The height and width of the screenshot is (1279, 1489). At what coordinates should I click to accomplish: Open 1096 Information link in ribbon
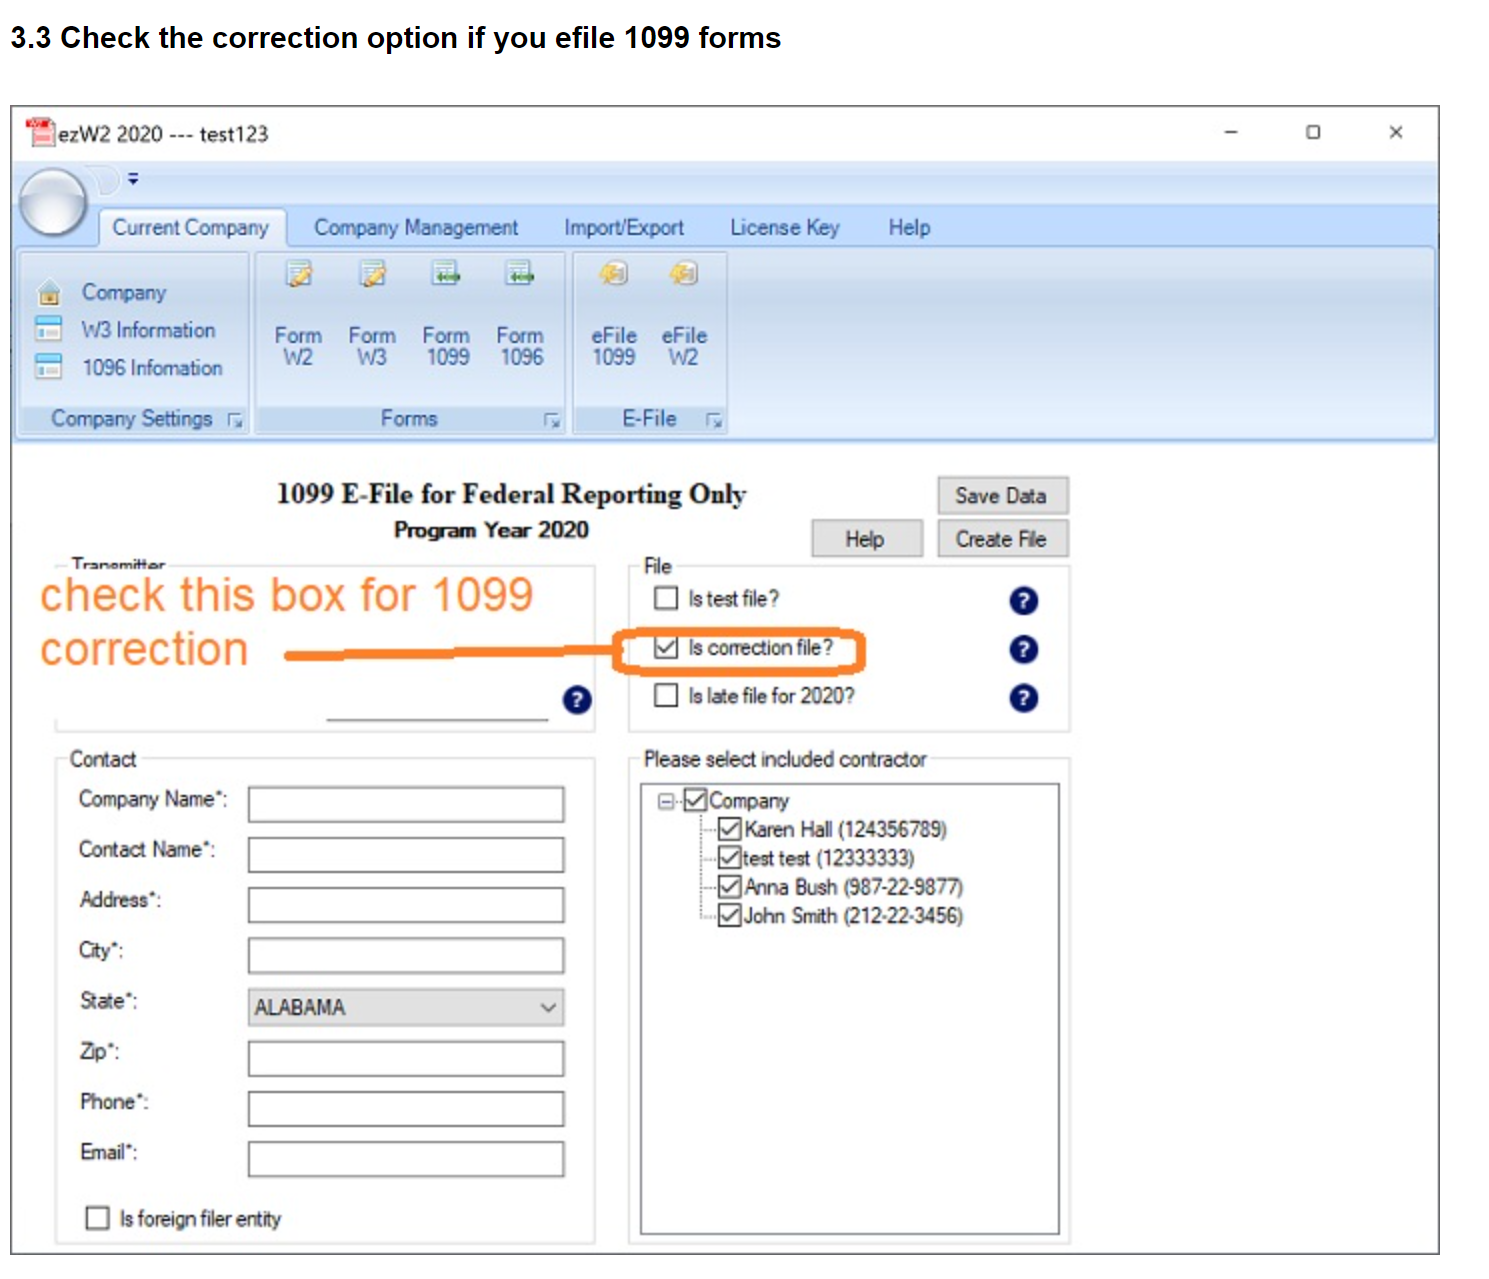click(152, 368)
